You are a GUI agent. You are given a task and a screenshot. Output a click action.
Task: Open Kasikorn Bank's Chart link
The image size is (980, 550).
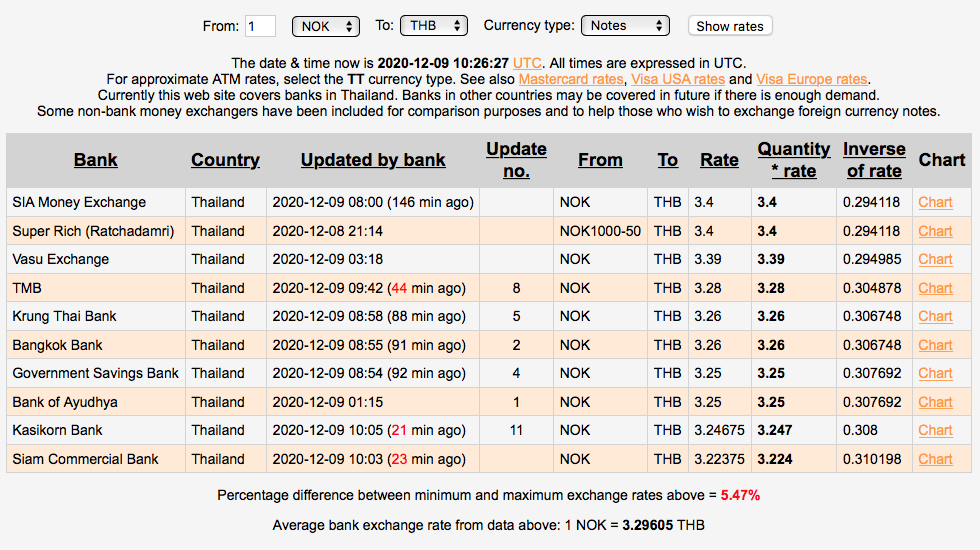tap(935, 430)
